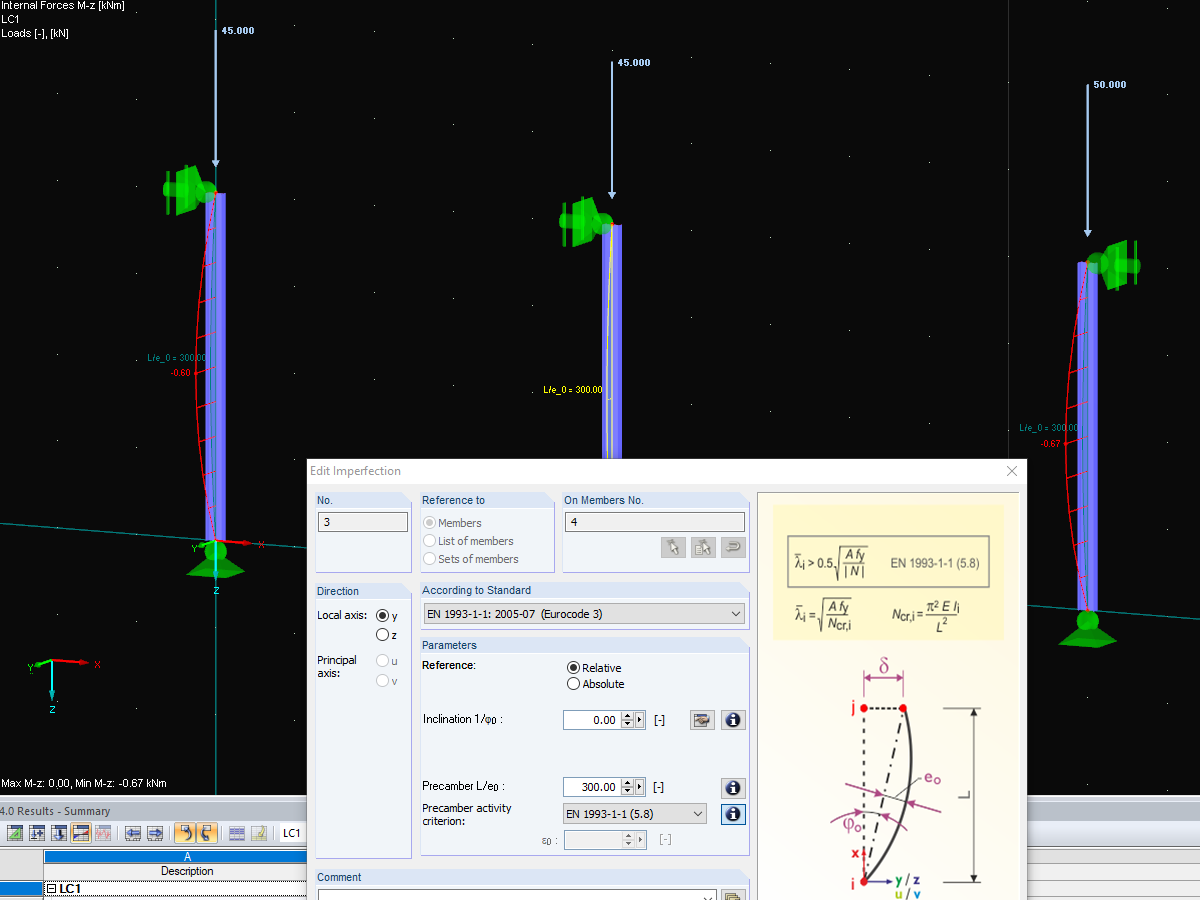Click the pick-from-list icon under On Members No.
Screen dimensions: 1200x900
pyautogui.click(x=703, y=547)
